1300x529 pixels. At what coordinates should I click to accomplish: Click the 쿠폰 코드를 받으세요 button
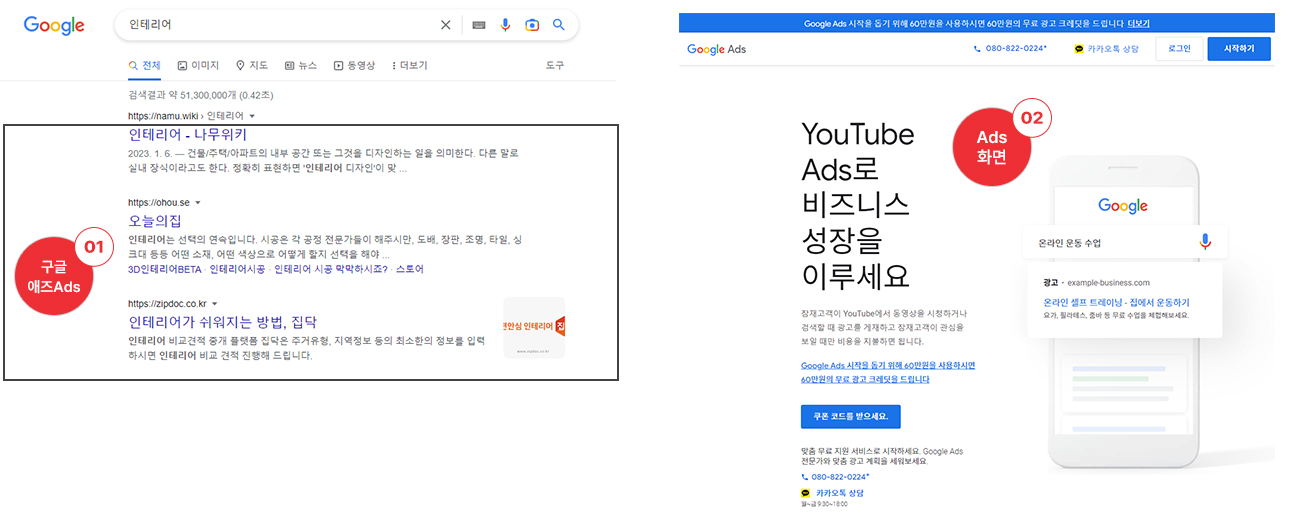(x=851, y=416)
